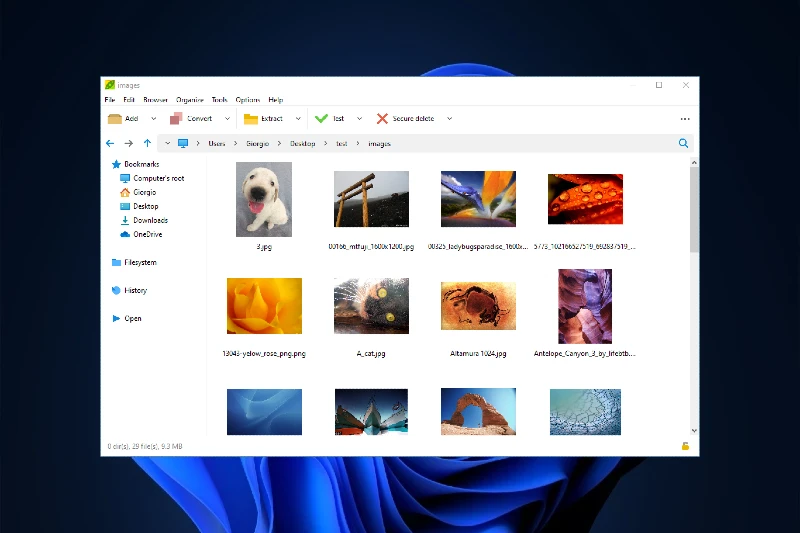Open the Edit menu

point(129,99)
